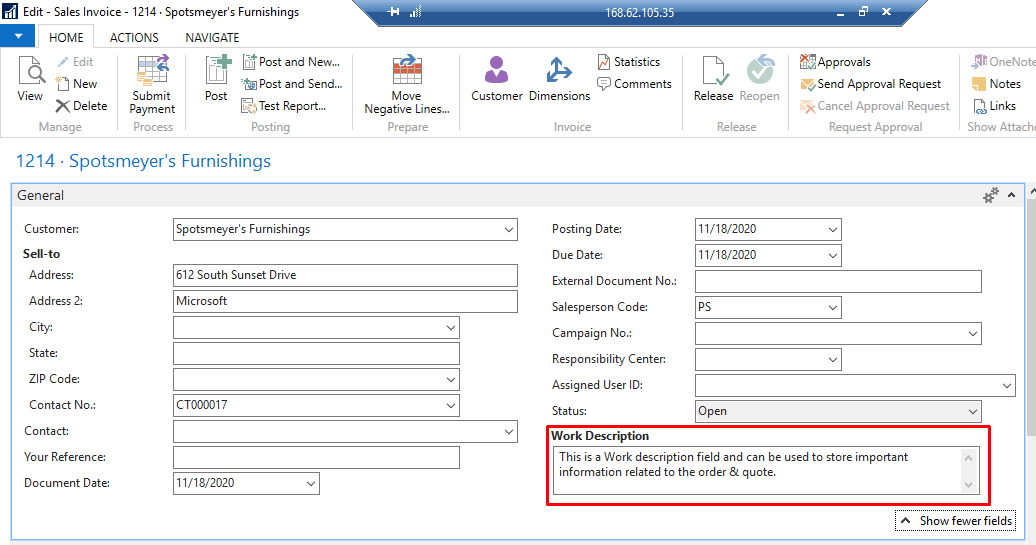Click in the Address field
The image size is (1036, 545).
(x=345, y=275)
